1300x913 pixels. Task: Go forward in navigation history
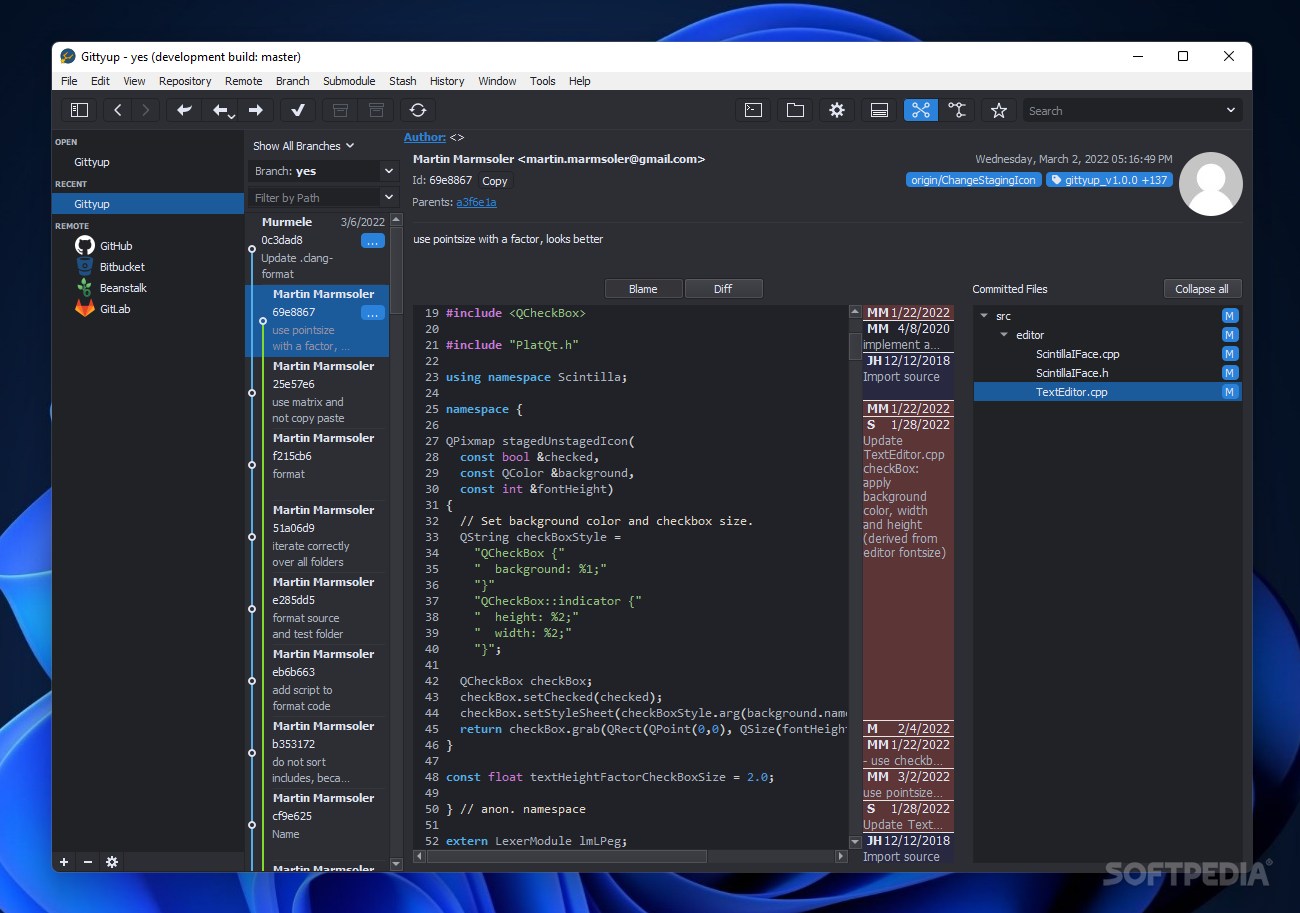pos(146,110)
